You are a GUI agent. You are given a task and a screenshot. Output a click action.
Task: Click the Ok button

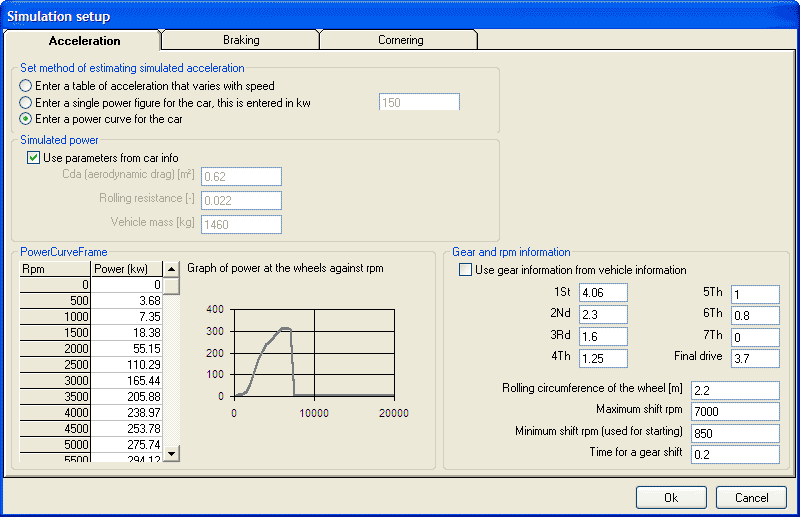(x=671, y=497)
